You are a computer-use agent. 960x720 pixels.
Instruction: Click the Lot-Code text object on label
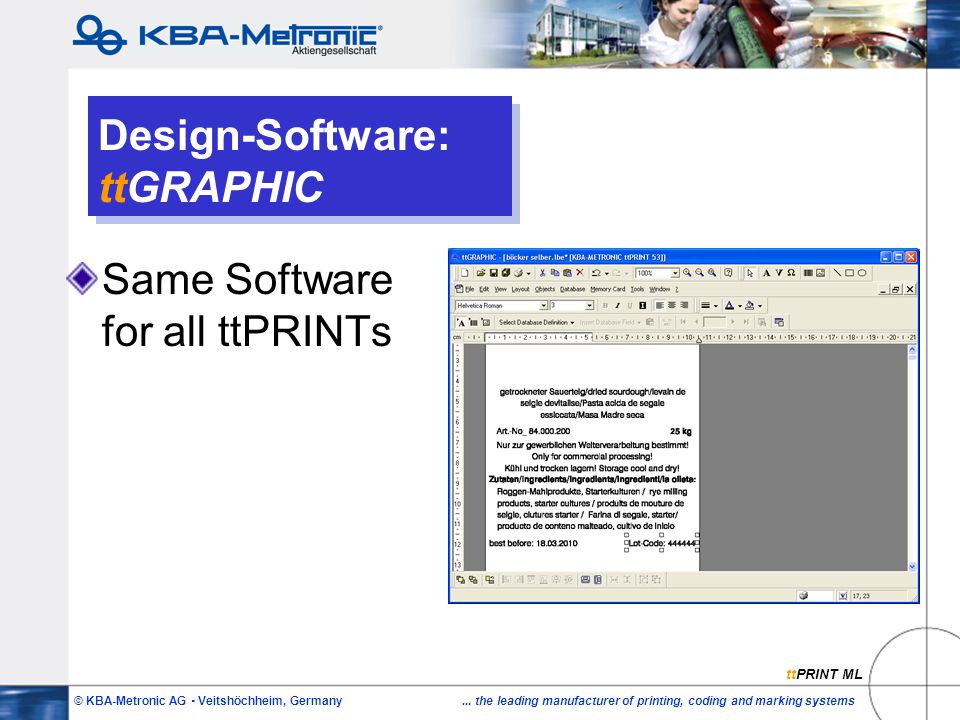[661, 543]
